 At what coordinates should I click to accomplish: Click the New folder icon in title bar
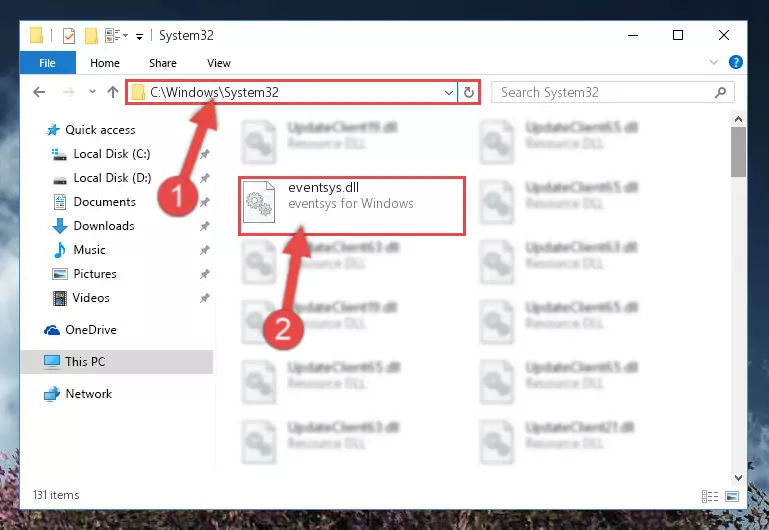click(x=91, y=36)
